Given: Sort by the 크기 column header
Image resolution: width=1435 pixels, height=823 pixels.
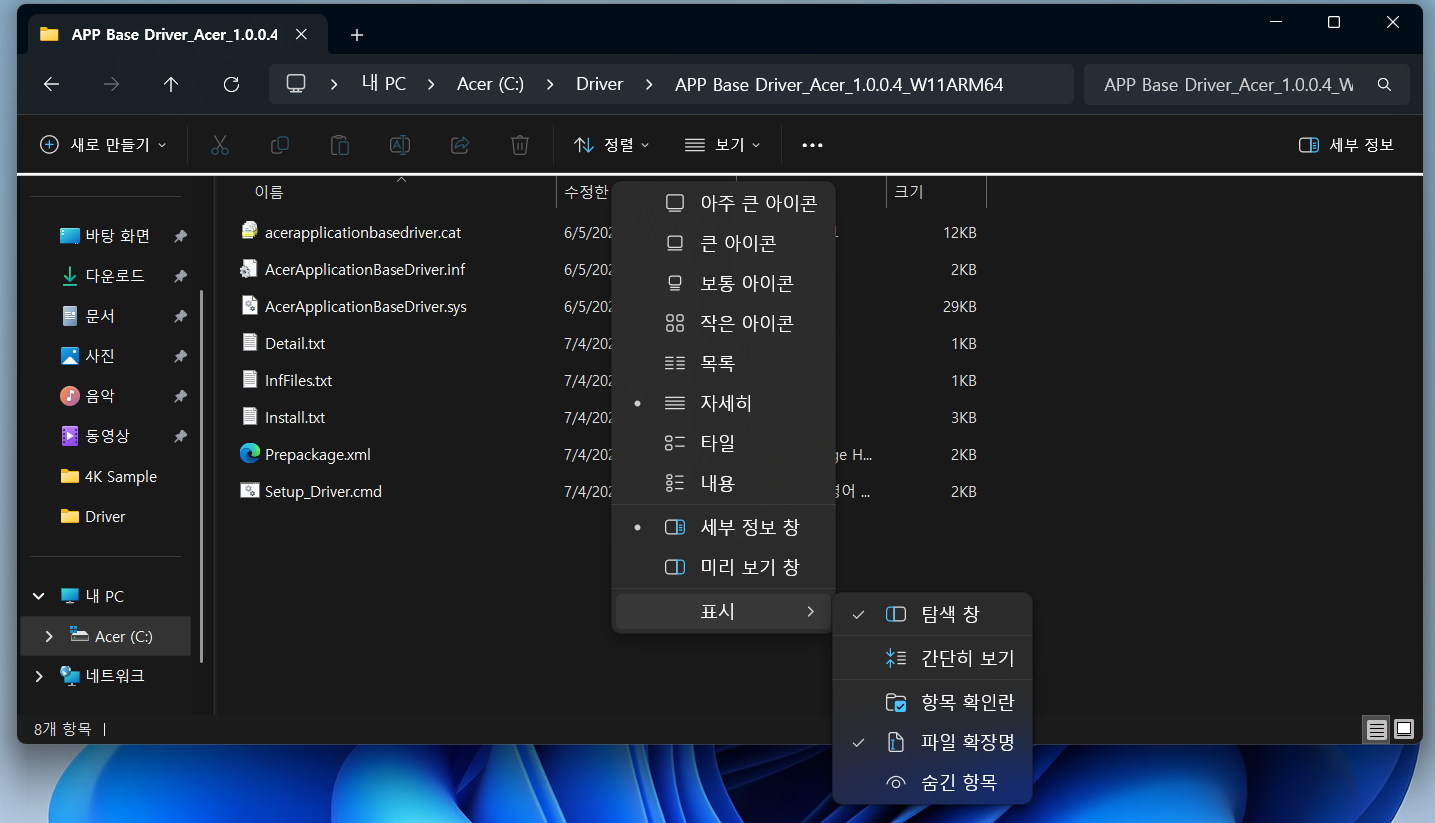Looking at the screenshot, I should 909,192.
